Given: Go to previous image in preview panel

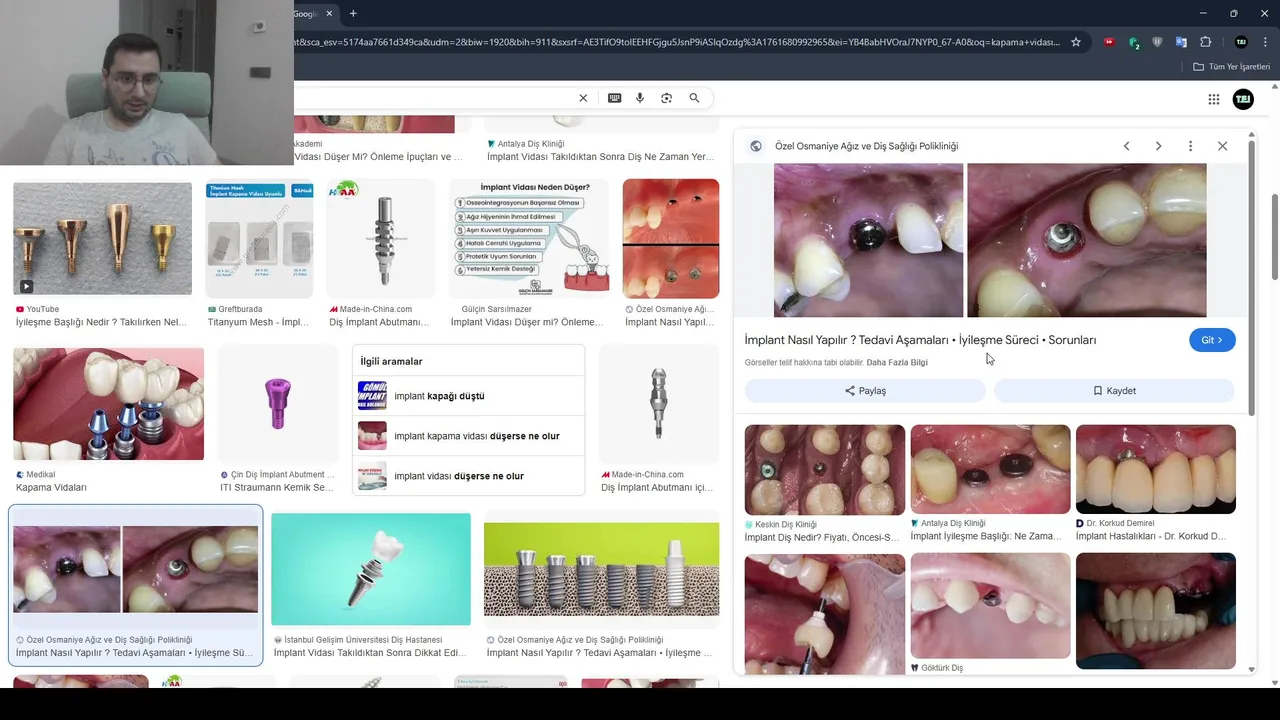Looking at the screenshot, I should pyautogui.click(x=1126, y=146).
